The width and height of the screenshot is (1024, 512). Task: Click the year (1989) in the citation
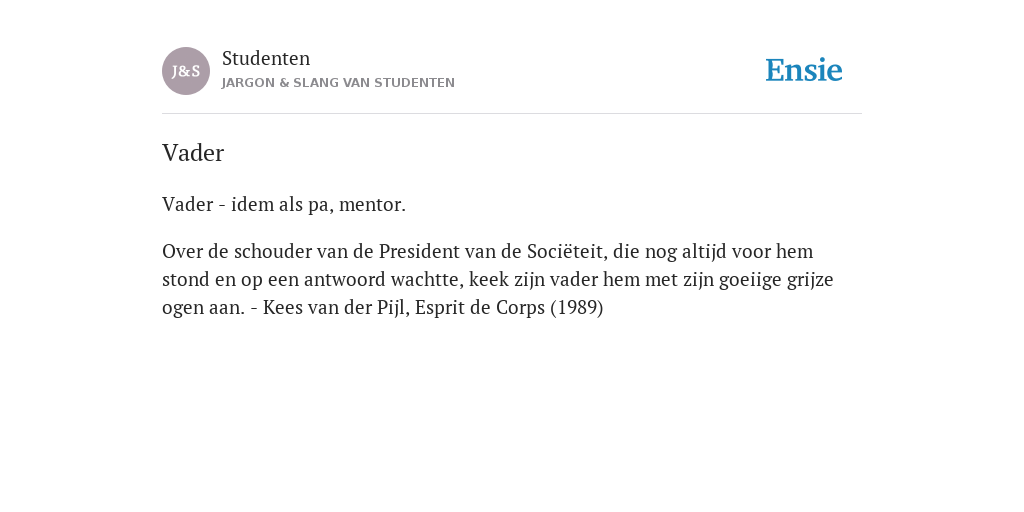tap(577, 308)
